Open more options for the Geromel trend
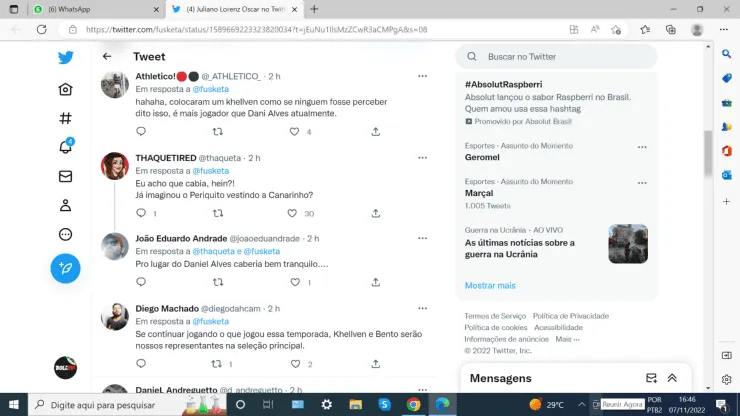 (x=642, y=146)
